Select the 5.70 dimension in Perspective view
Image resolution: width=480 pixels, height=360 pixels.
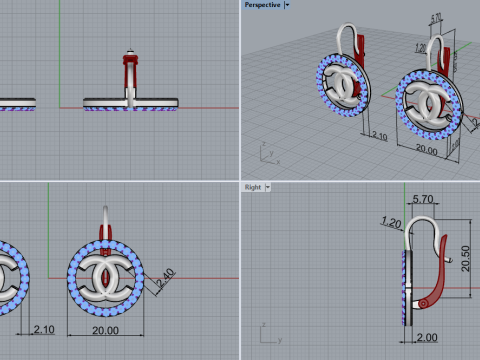click(436, 18)
